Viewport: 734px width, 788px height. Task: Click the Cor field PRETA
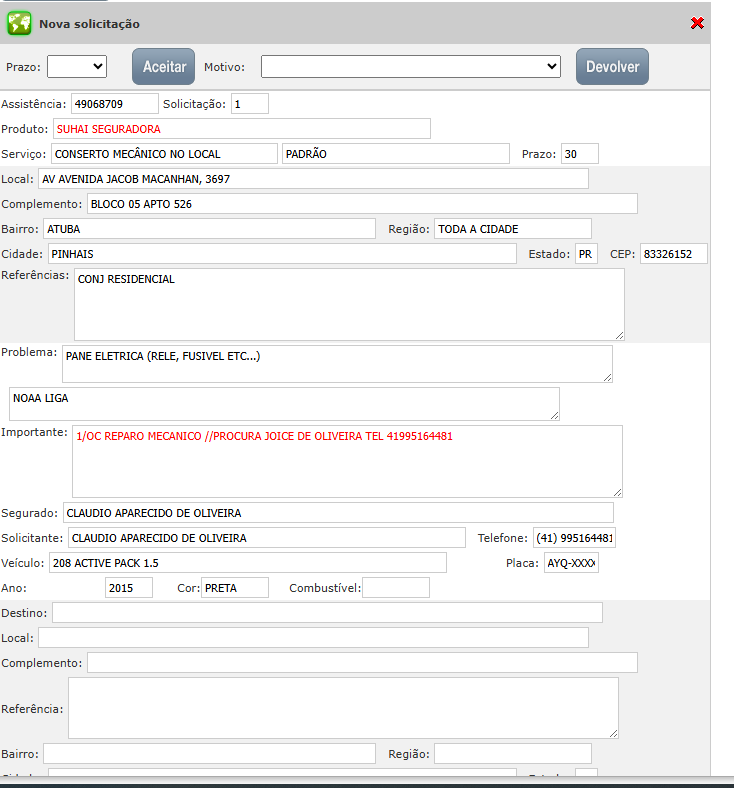235,588
